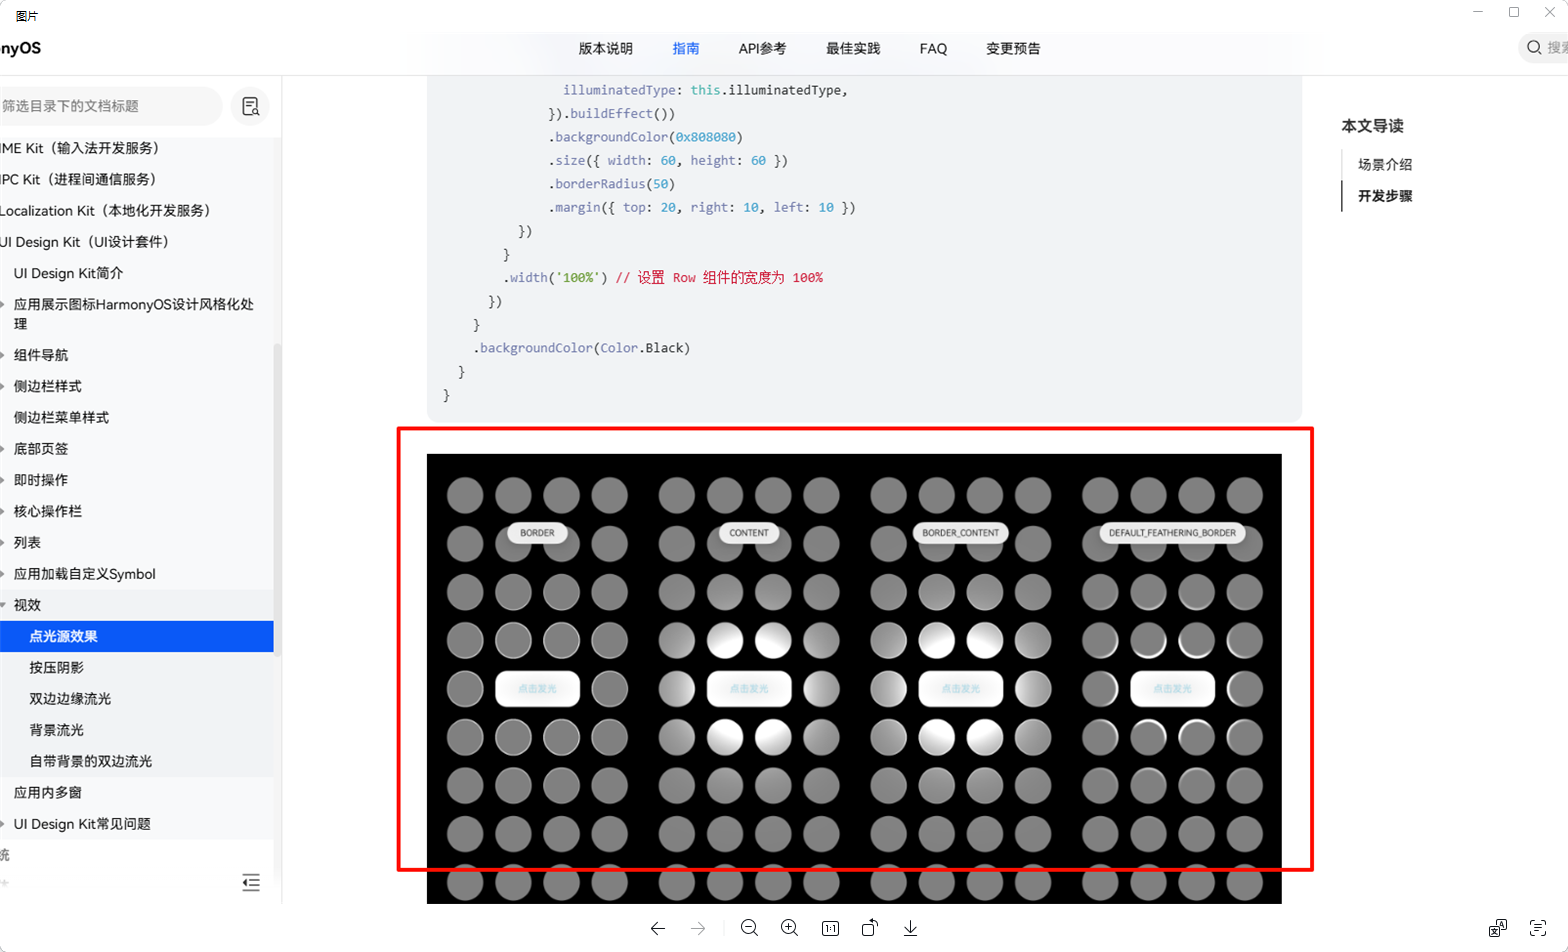Click 点击发光 under the BORDER_CONTENT label
Image resolution: width=1568 pixels, height=952 pixels.
click(960, 689)
